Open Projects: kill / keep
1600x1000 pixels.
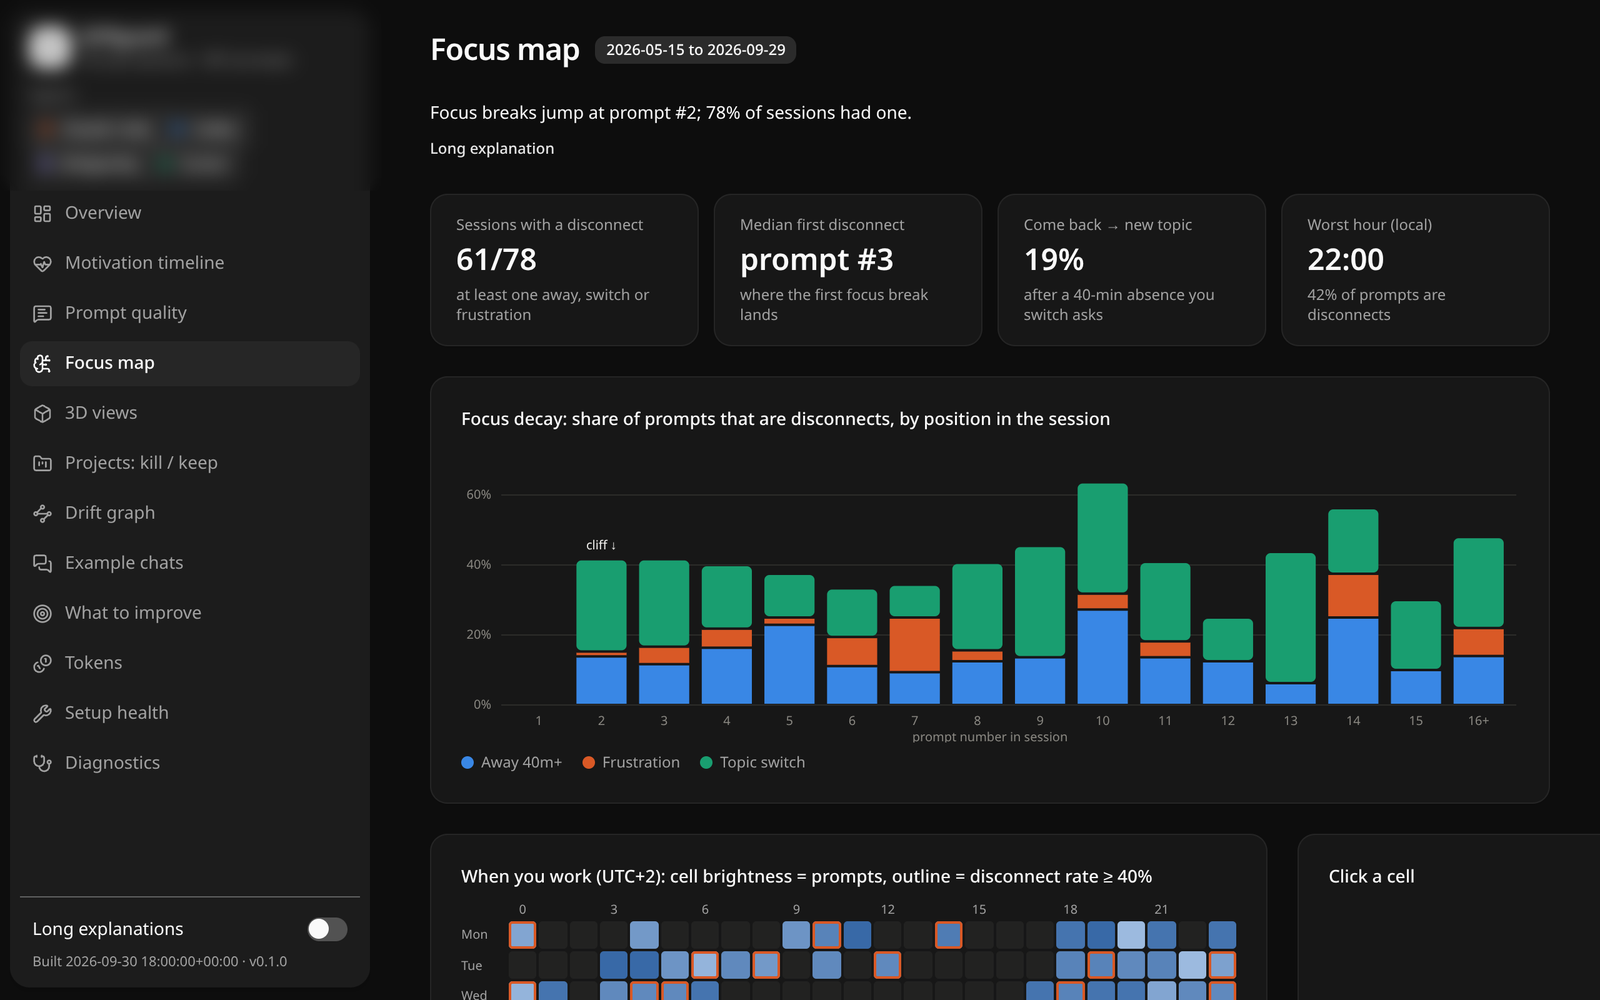(190, 463)
